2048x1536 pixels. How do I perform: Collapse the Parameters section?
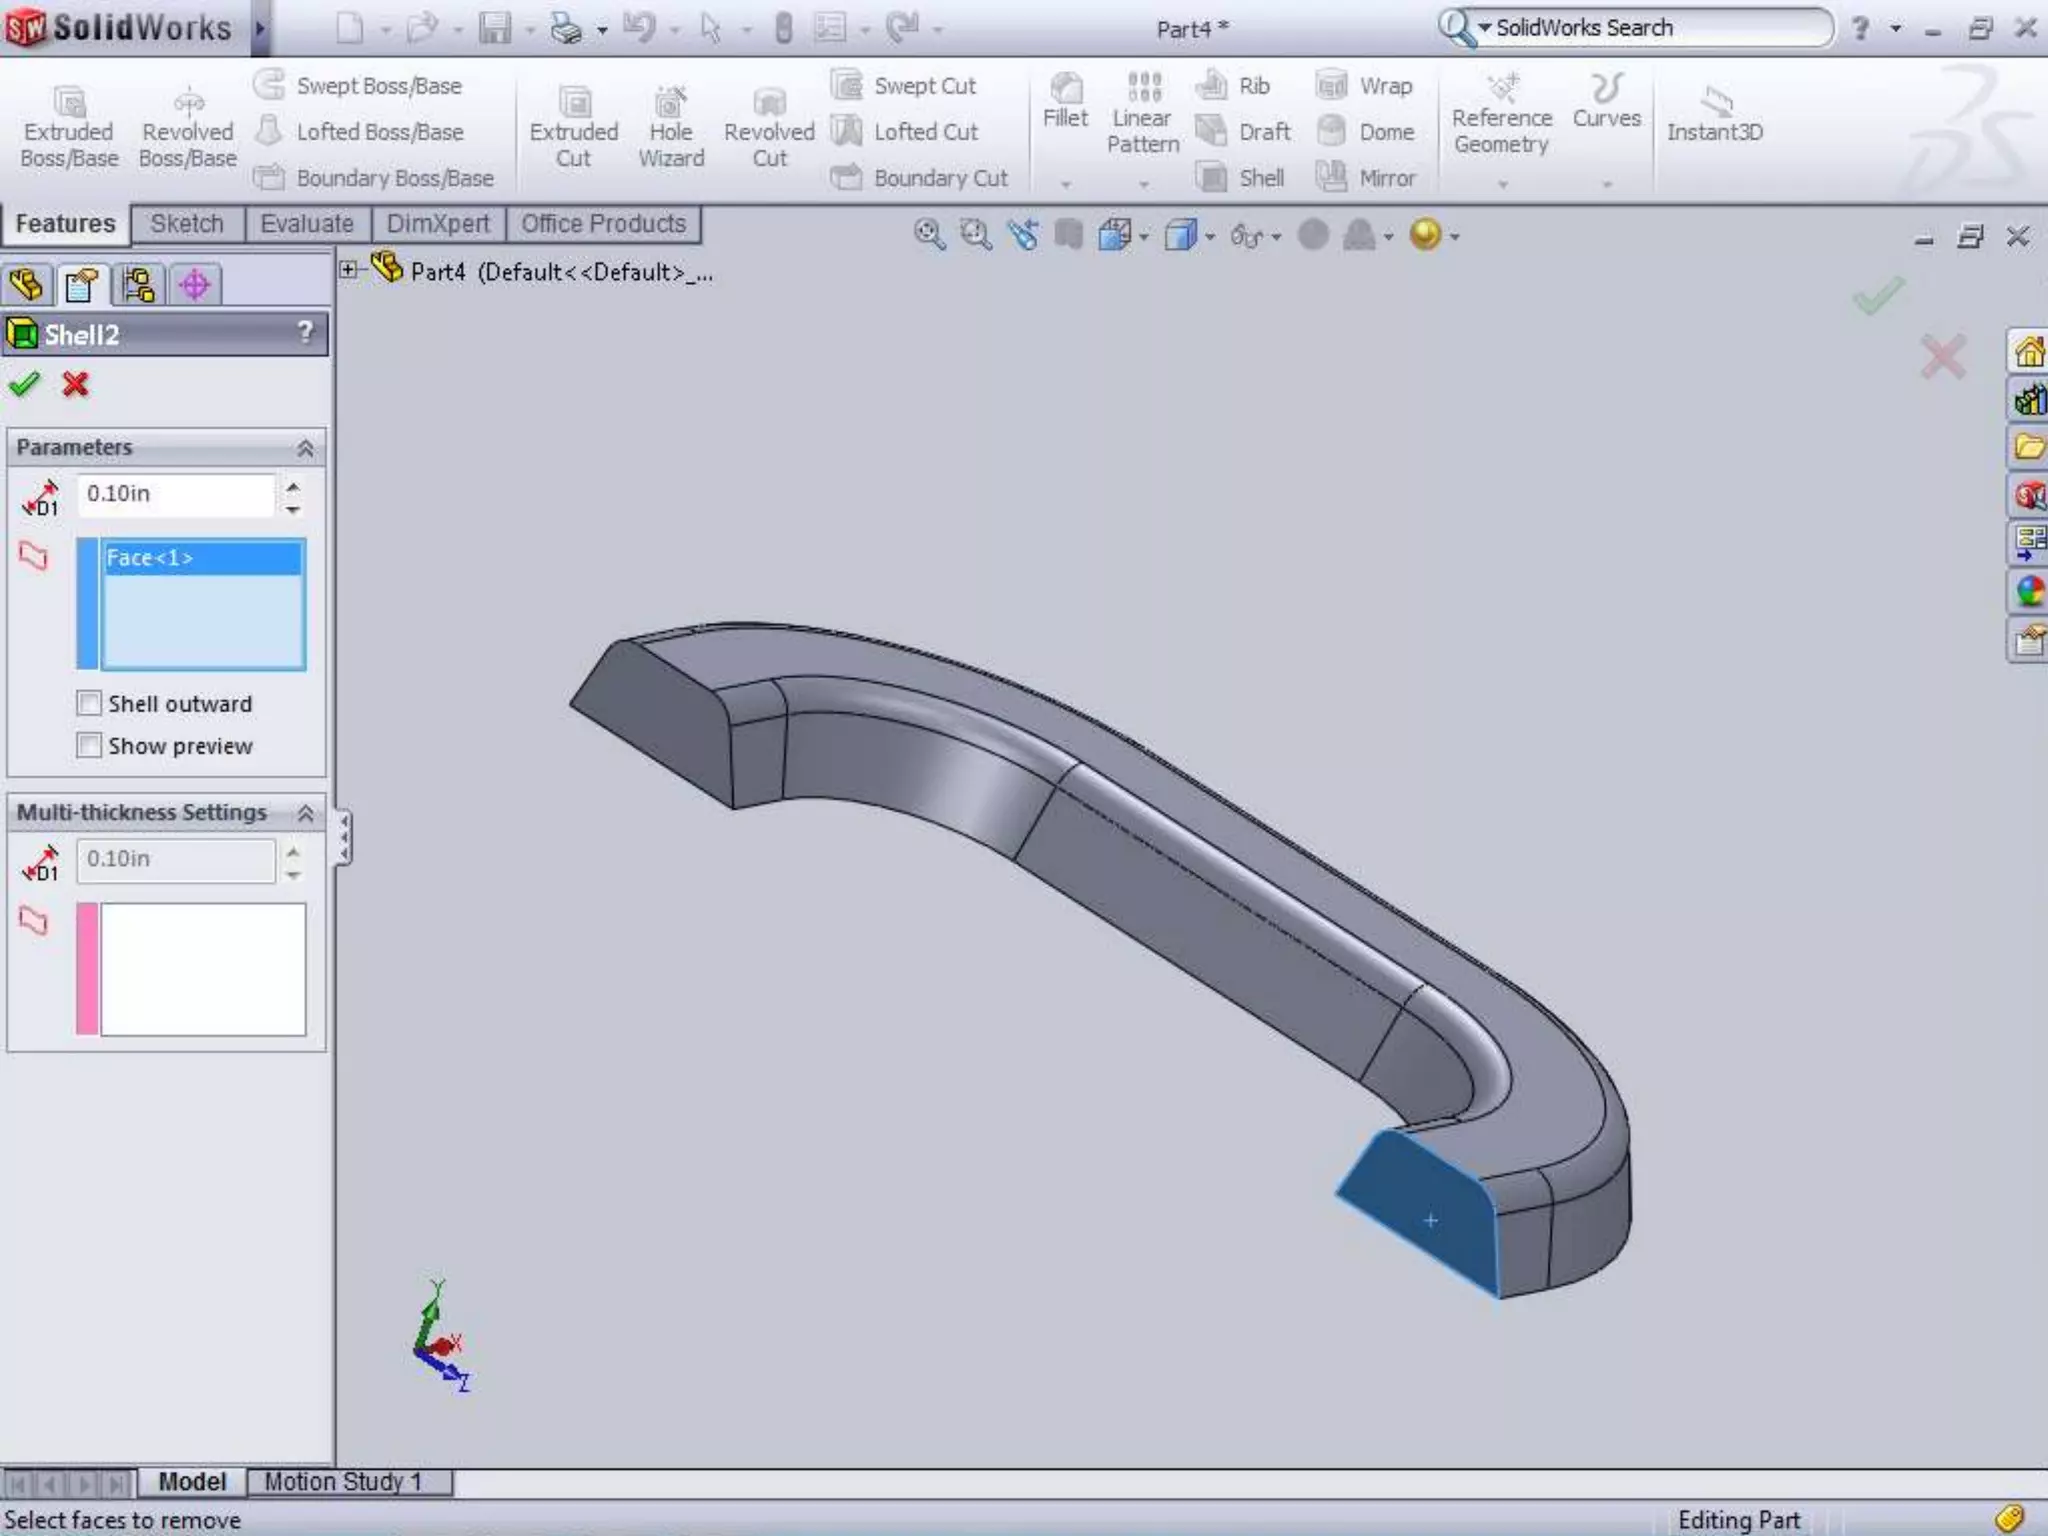pyautogui.click(x=305, y=448)
